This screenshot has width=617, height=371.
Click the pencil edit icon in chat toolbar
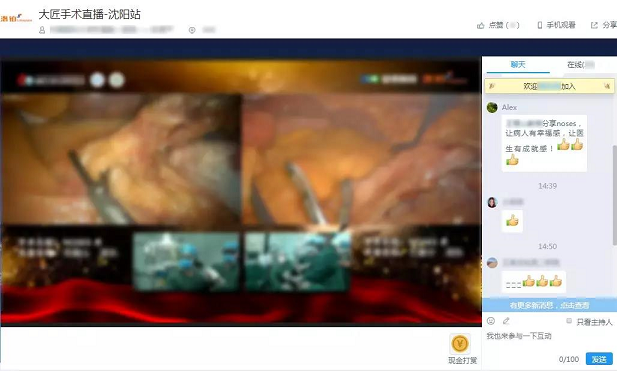tap(506, 321)
